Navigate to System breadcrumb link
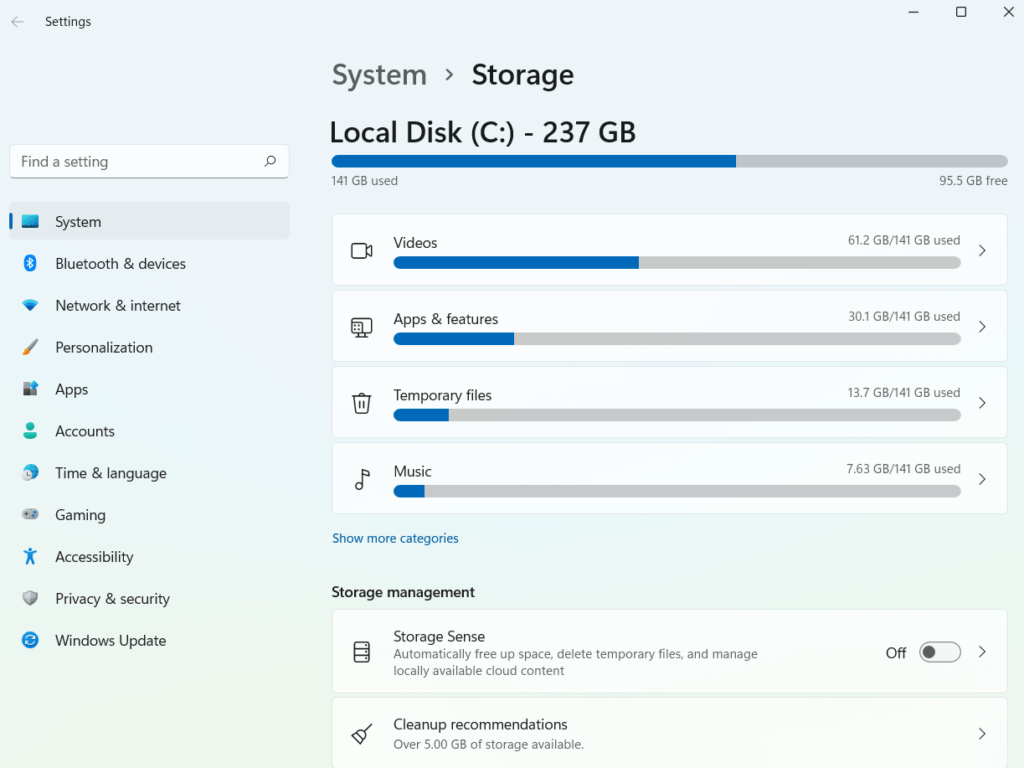The width and height of the screenshot is (1024, 768). [x=379, y=75]
